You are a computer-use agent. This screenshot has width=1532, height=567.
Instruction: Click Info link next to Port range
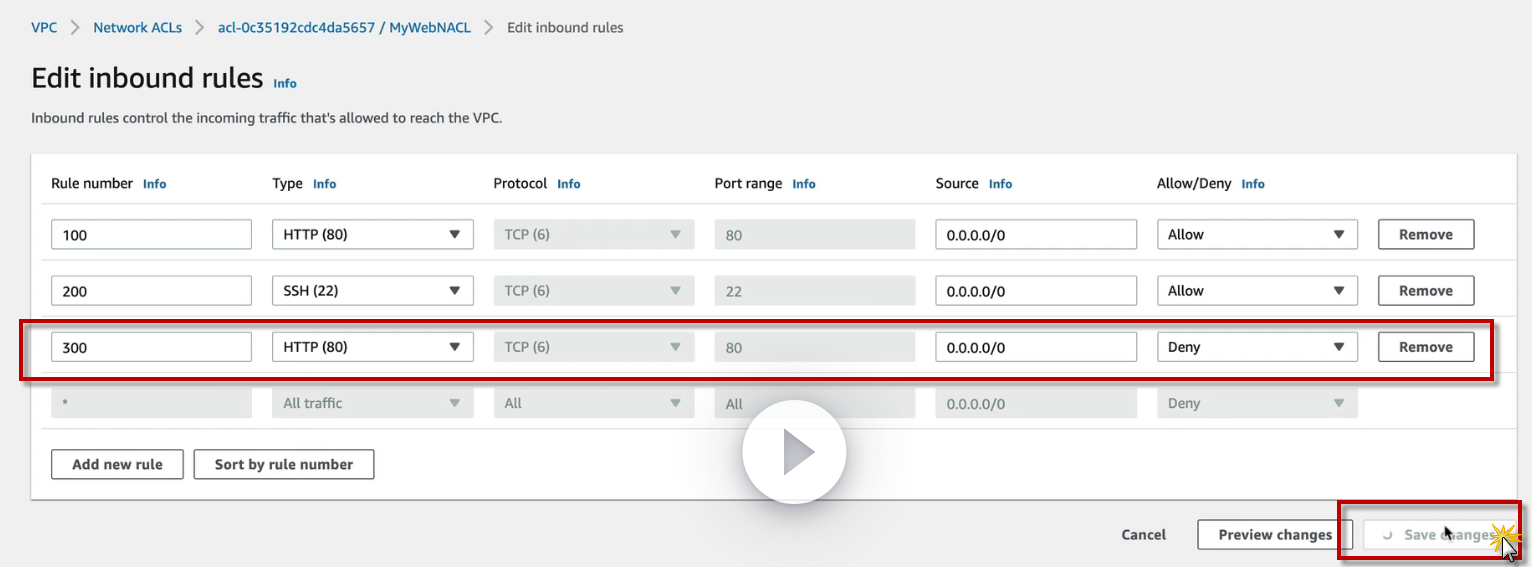(803, 184)
